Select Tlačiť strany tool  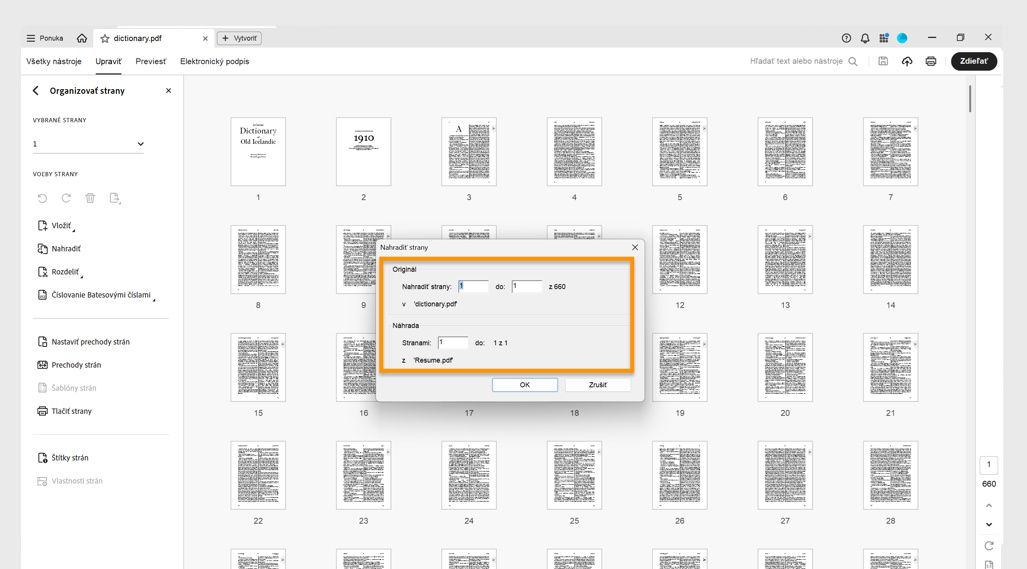pos(65,411)
